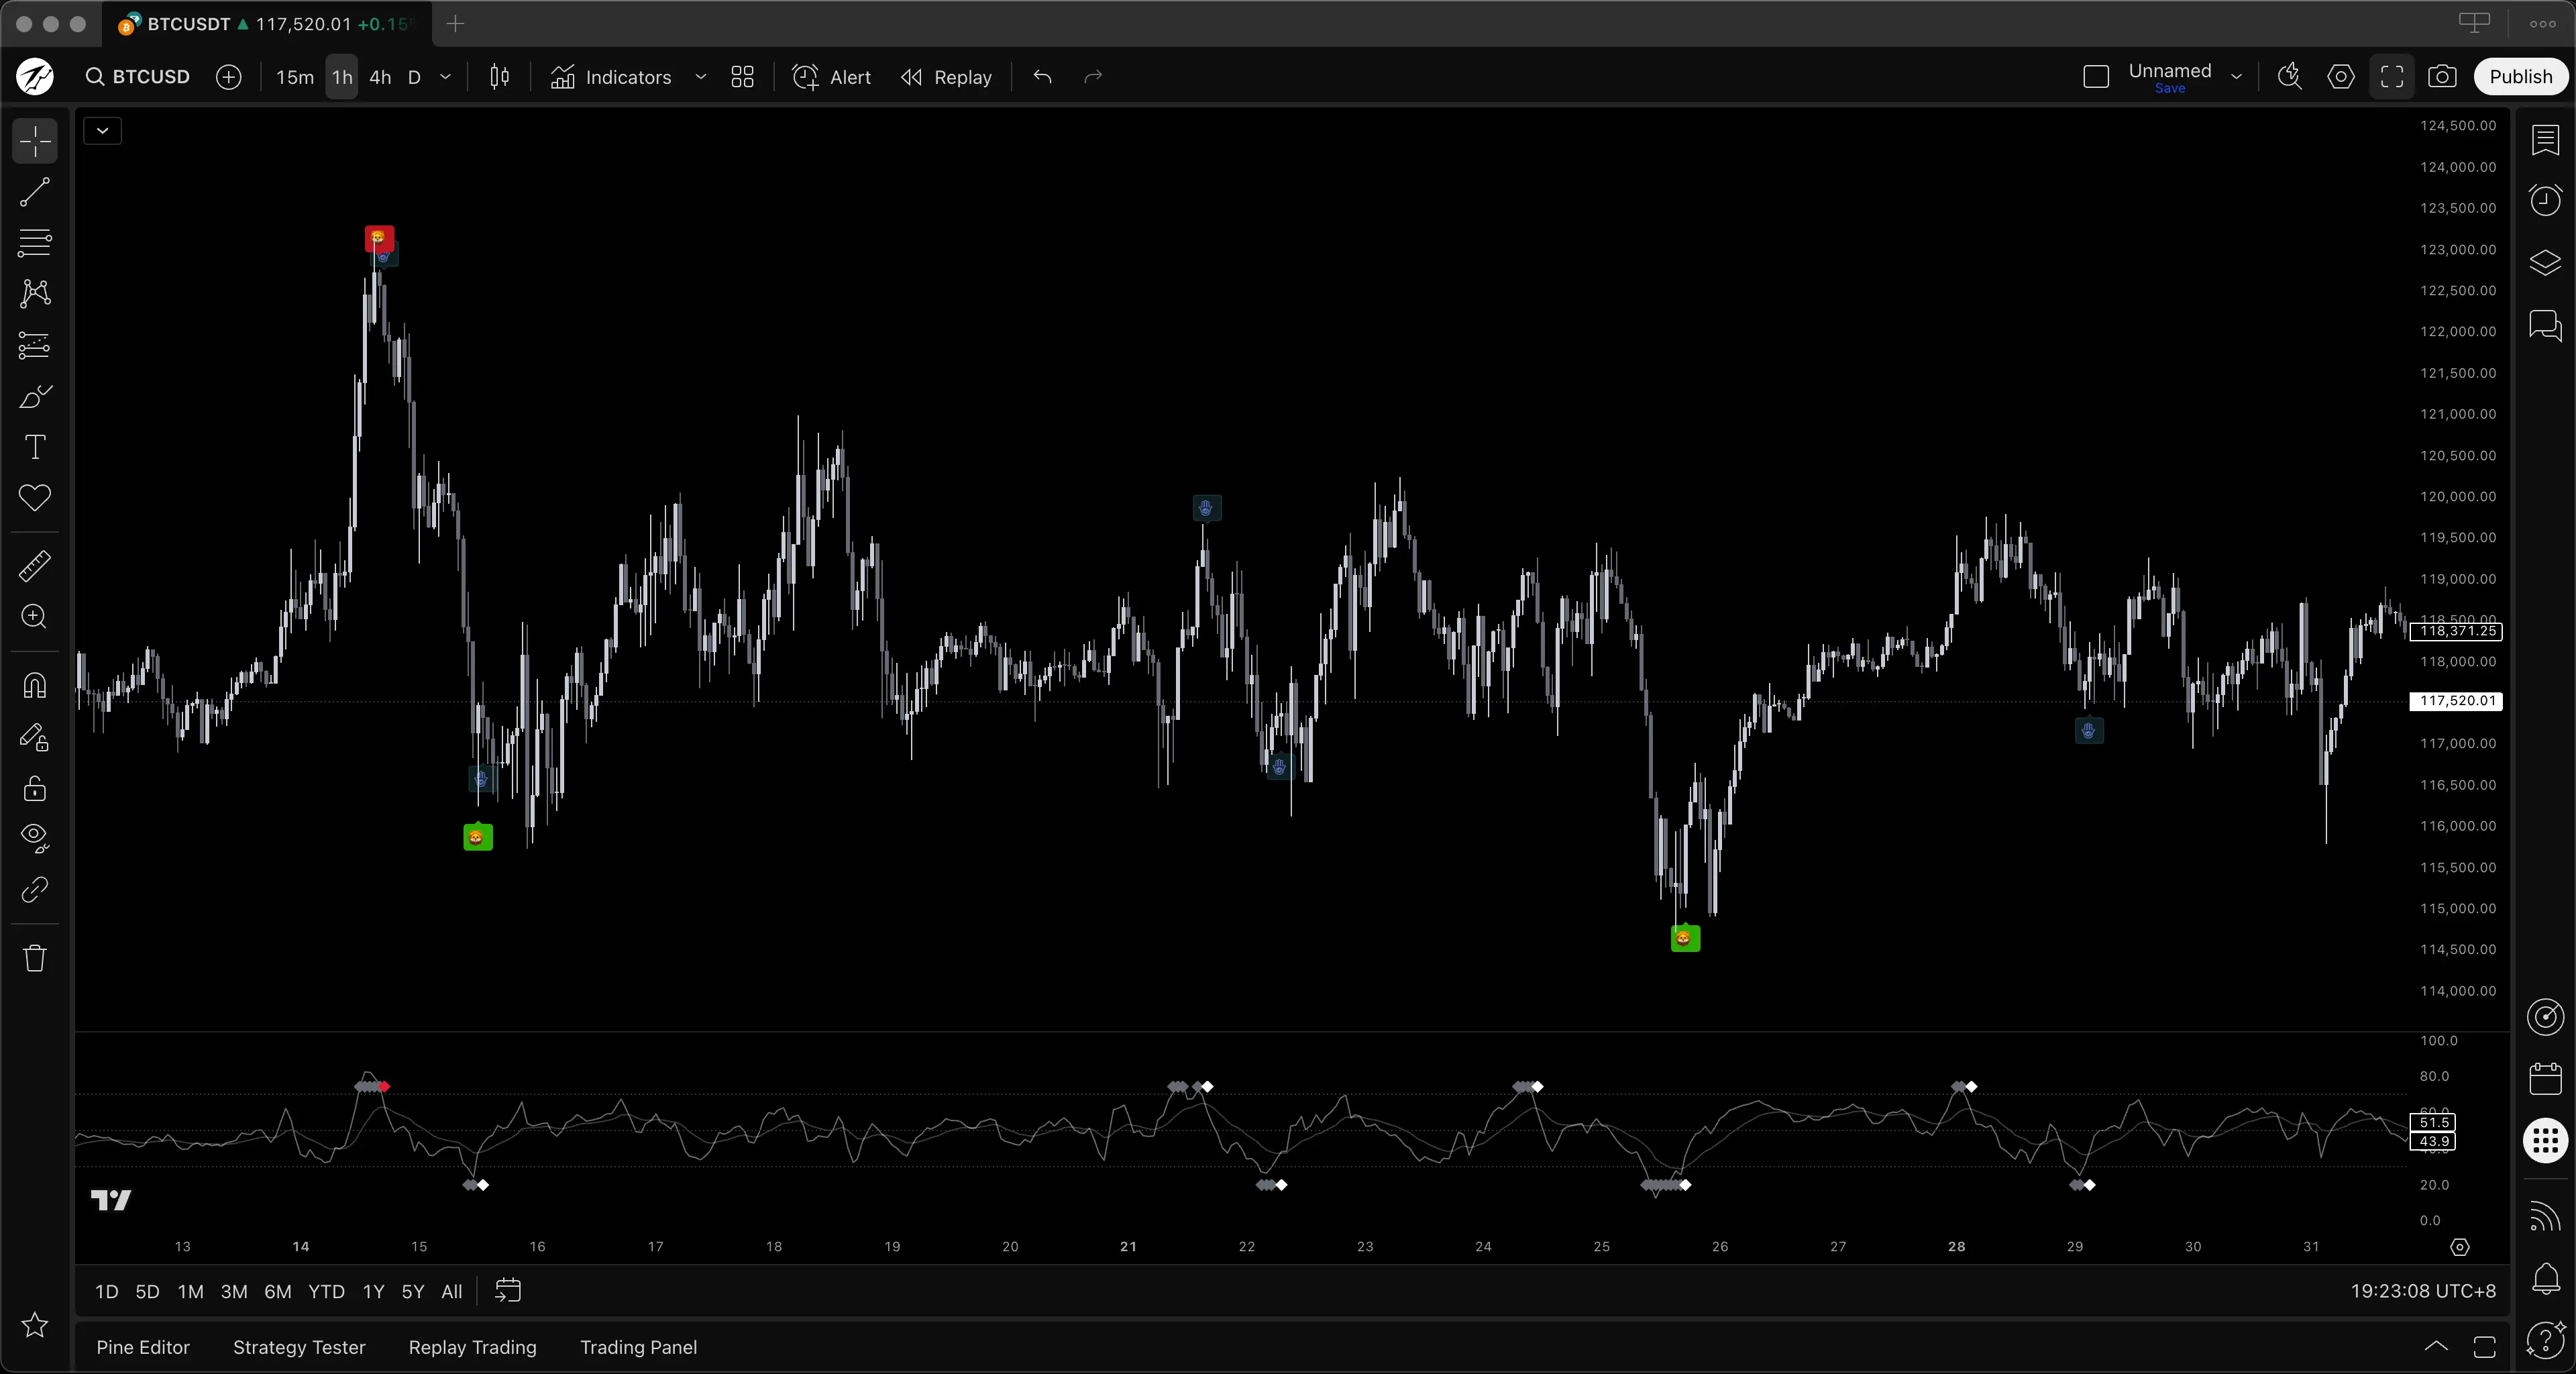
Task: Select the Trend Line tool
Action: pyautogui.click(x=34, y=192)
